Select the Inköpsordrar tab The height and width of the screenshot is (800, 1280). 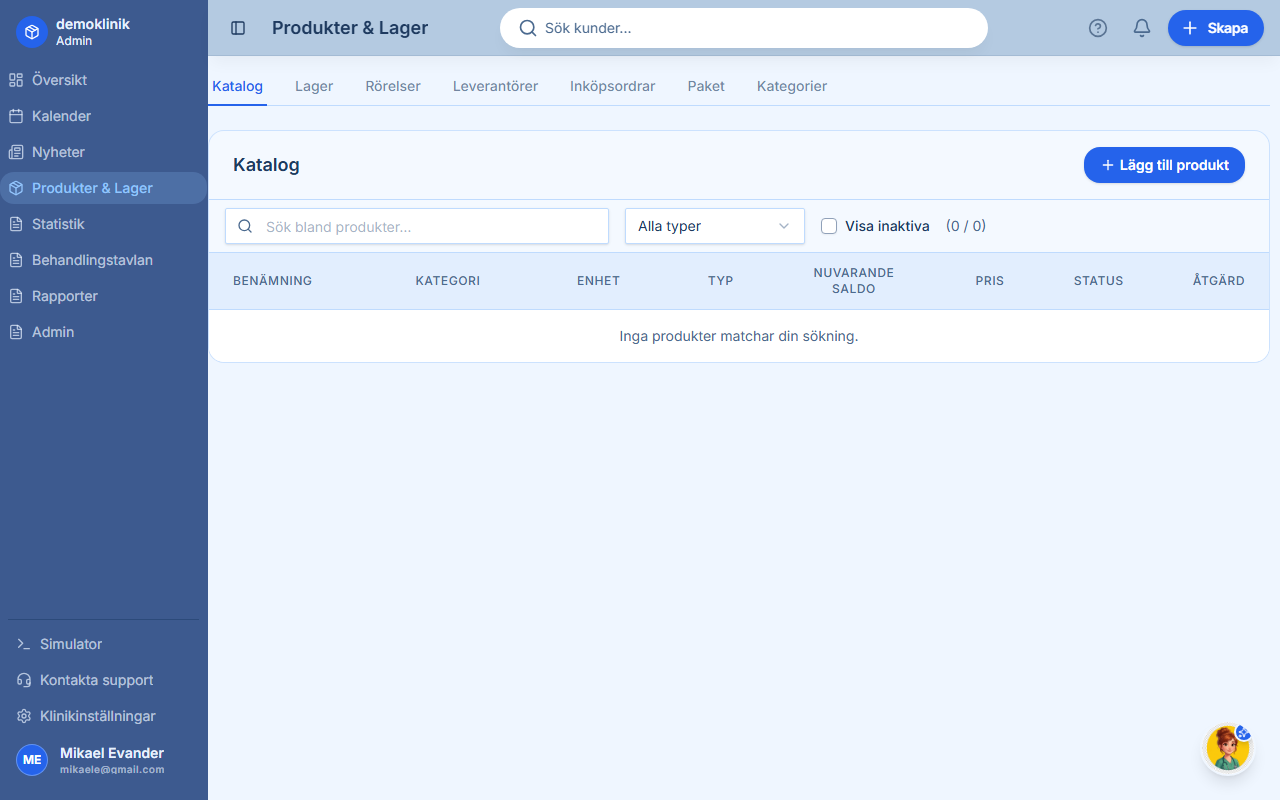[612, 86]
